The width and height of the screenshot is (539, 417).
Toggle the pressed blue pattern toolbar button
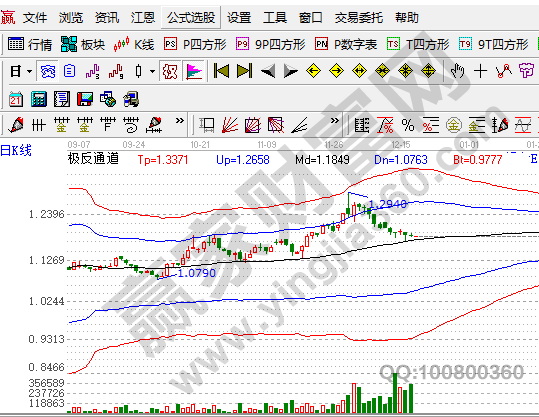point(48,72)
